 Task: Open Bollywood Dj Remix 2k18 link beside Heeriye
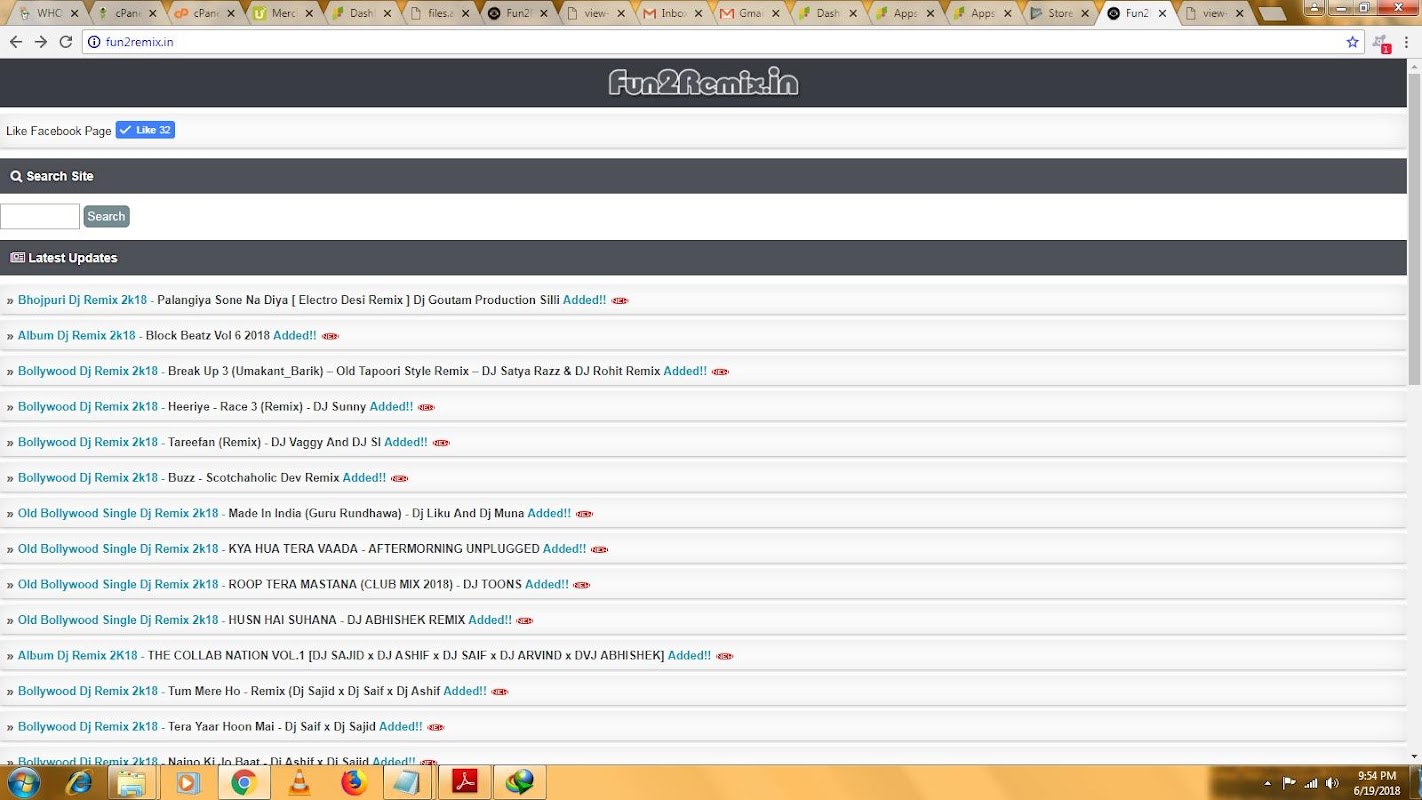(88, 407)
